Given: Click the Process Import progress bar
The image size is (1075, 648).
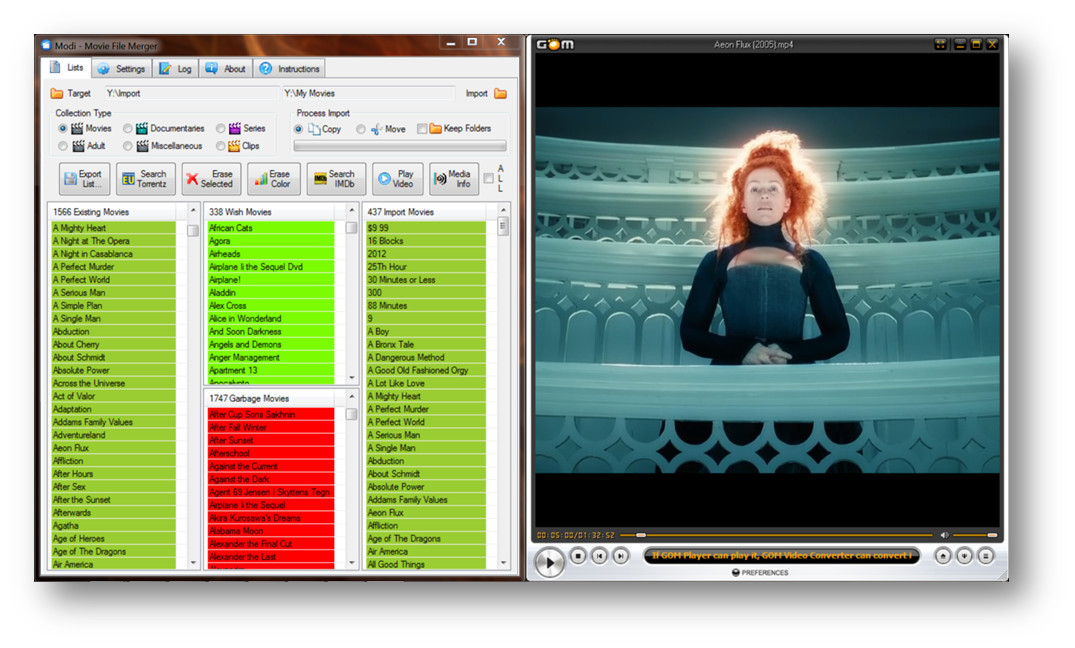Looking at the screenshot, I should coord(400,145).
